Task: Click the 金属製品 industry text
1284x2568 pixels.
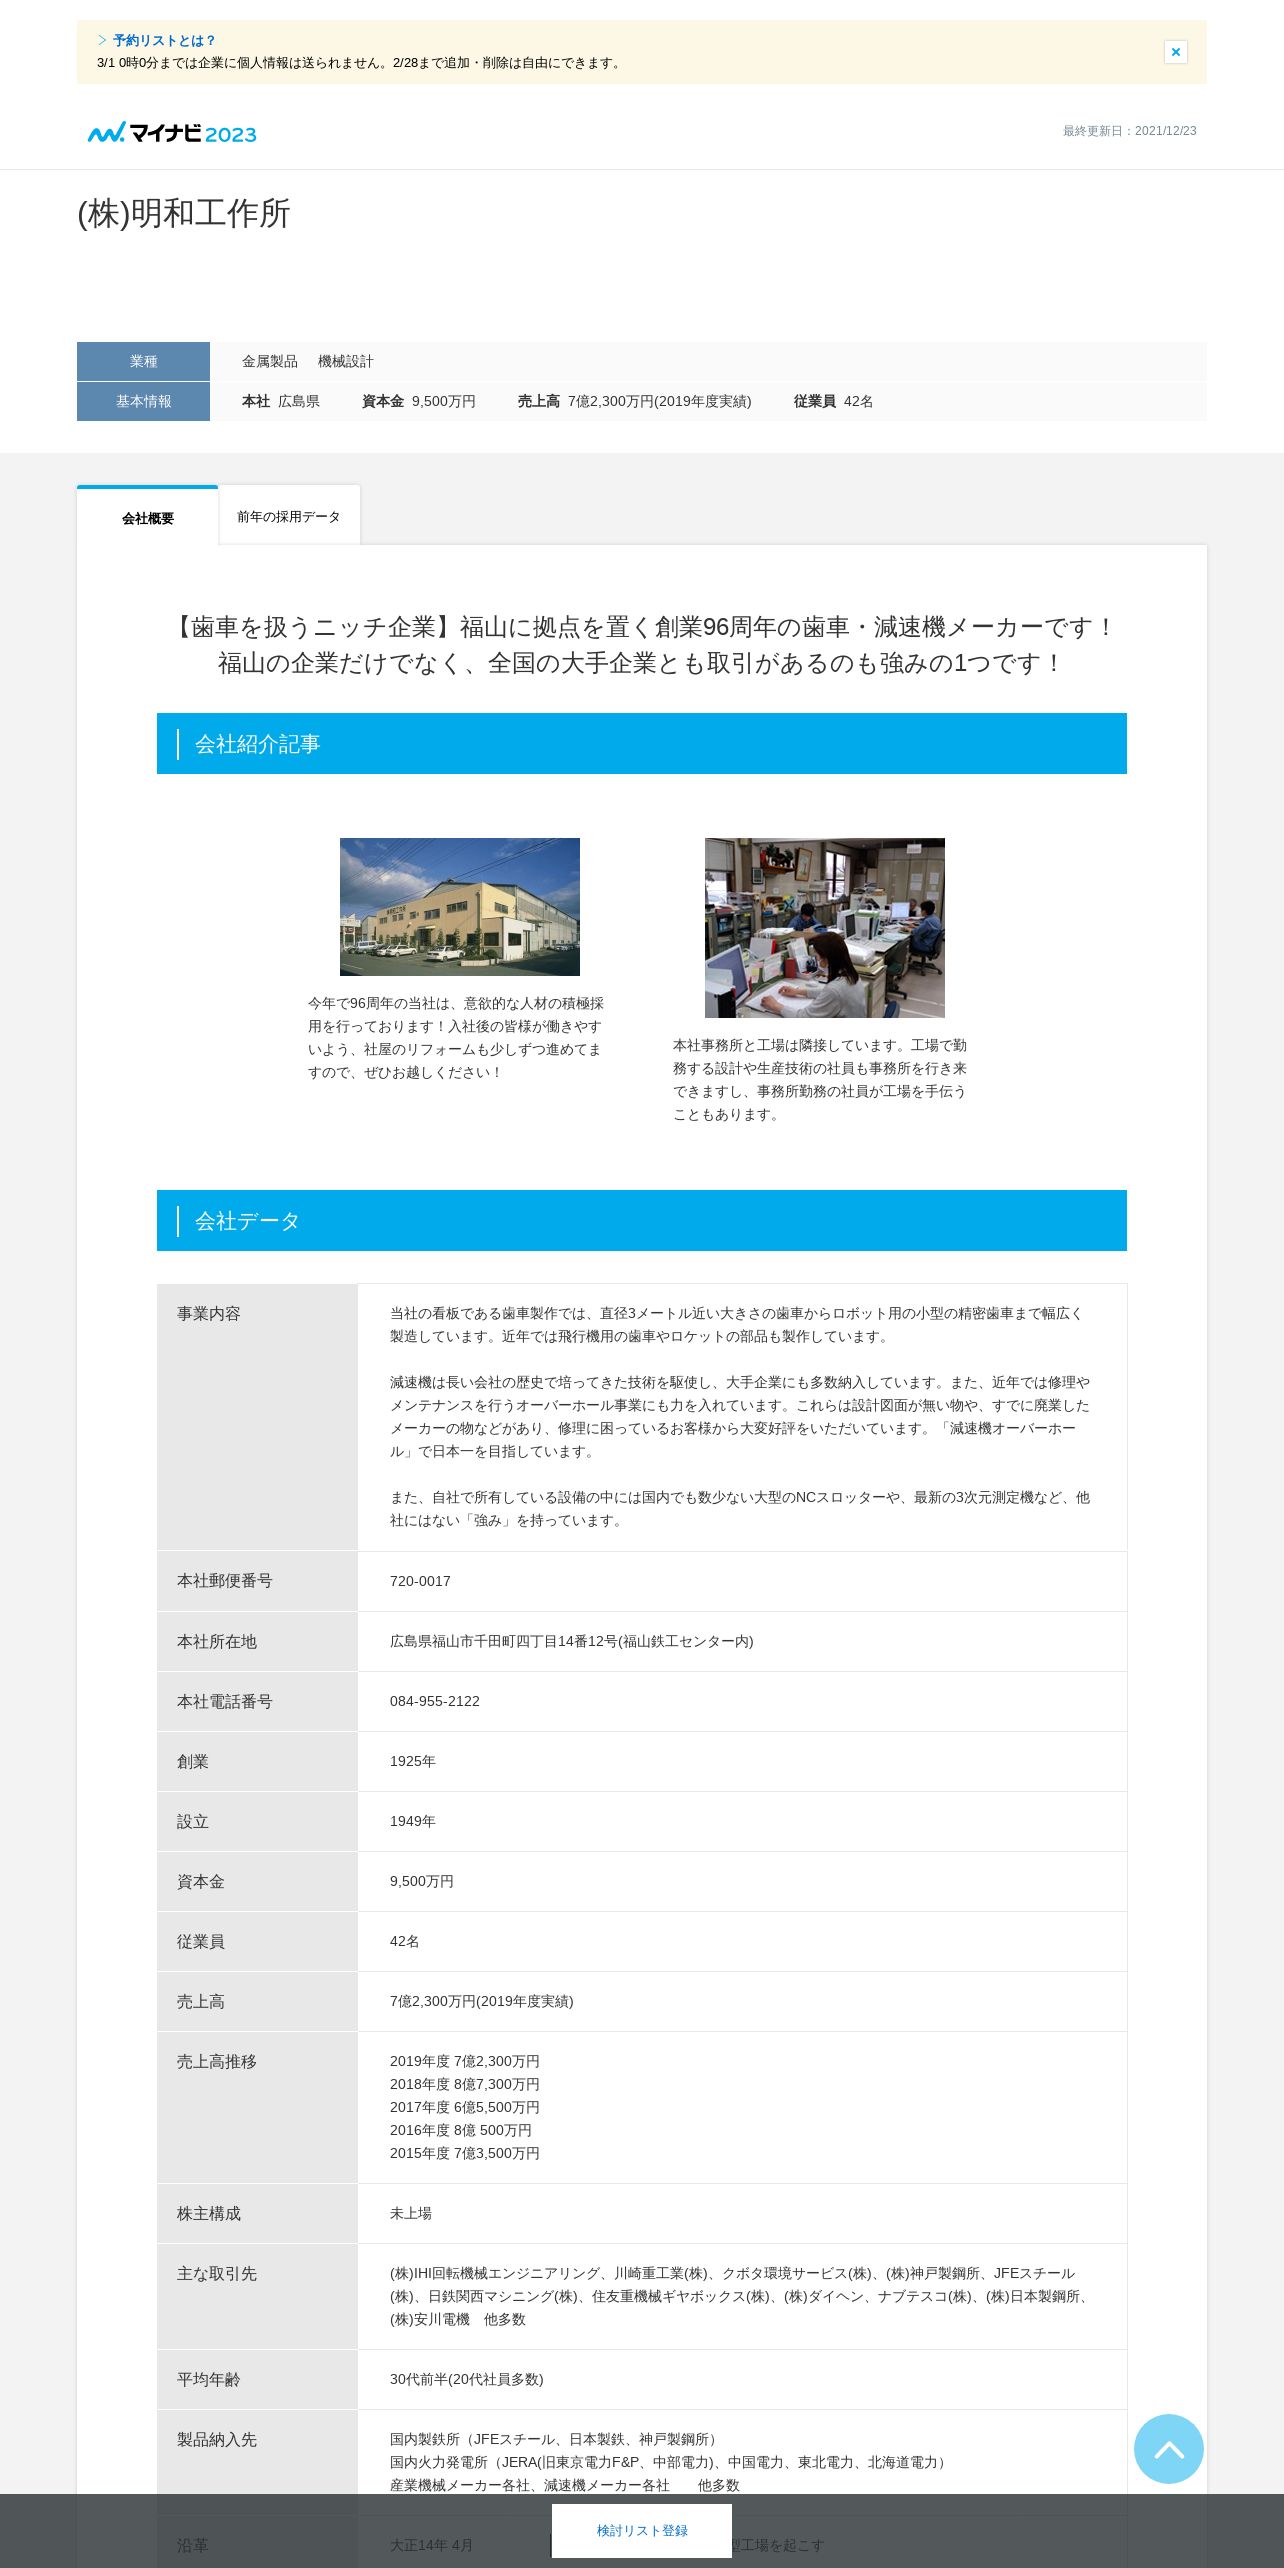Action: click(x=270, y=361)
